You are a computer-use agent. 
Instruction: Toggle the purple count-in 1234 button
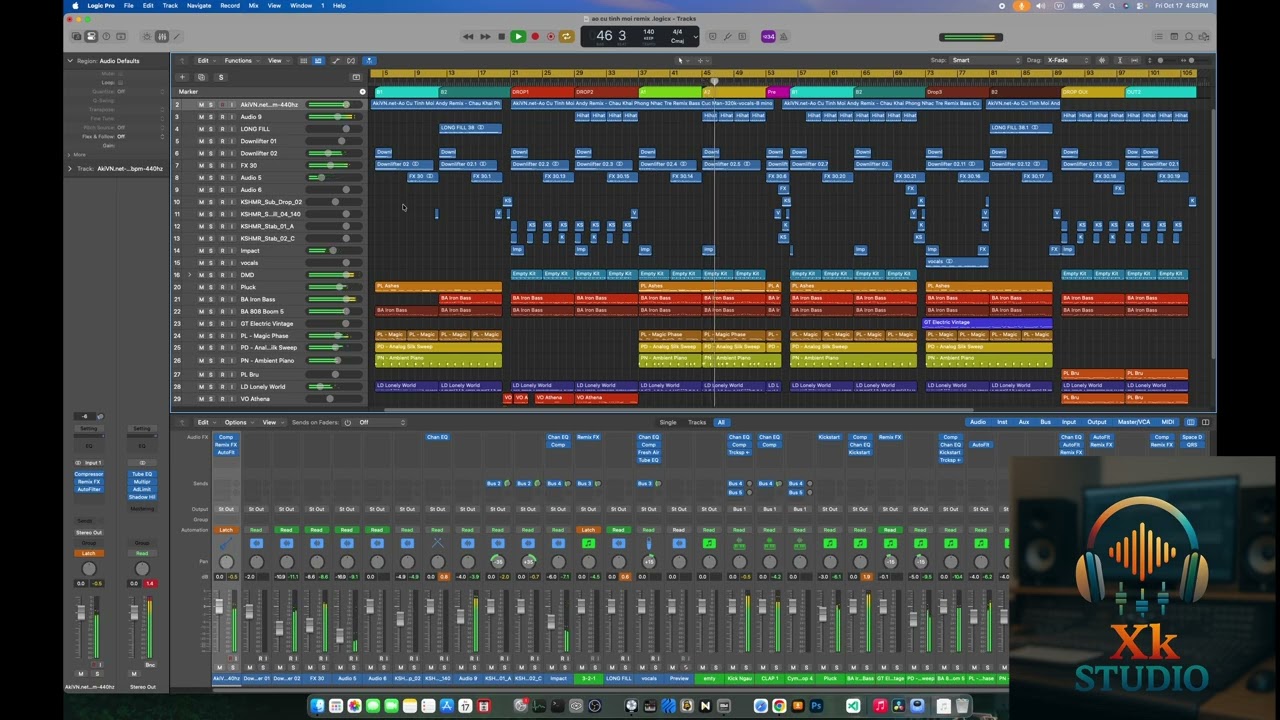pos(768,37)
